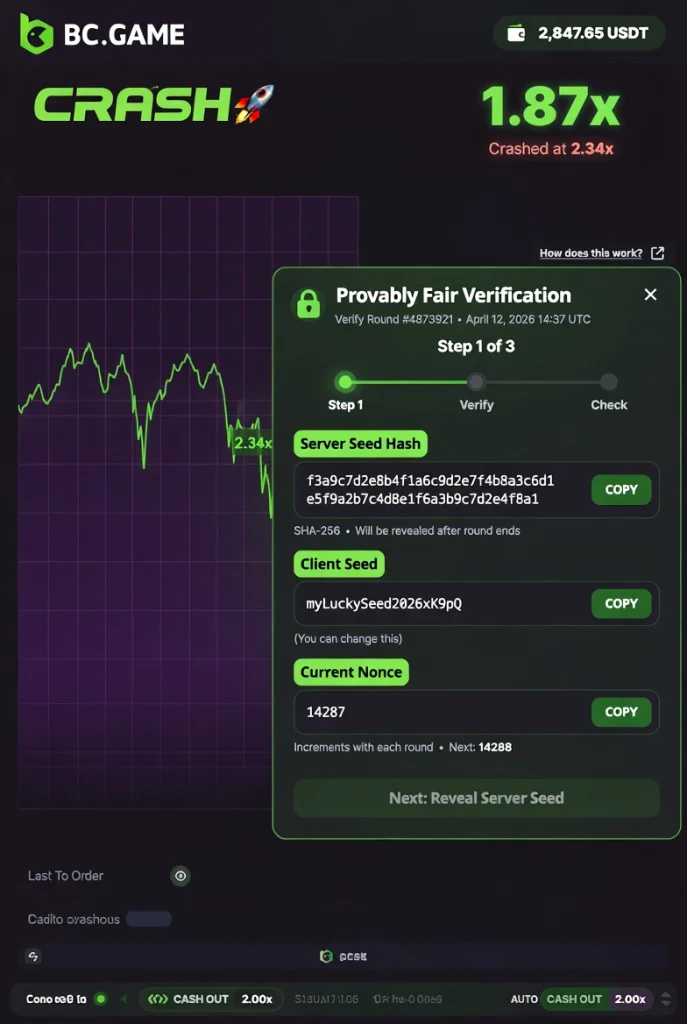Click the rocket icon next to CRASH

256,102
